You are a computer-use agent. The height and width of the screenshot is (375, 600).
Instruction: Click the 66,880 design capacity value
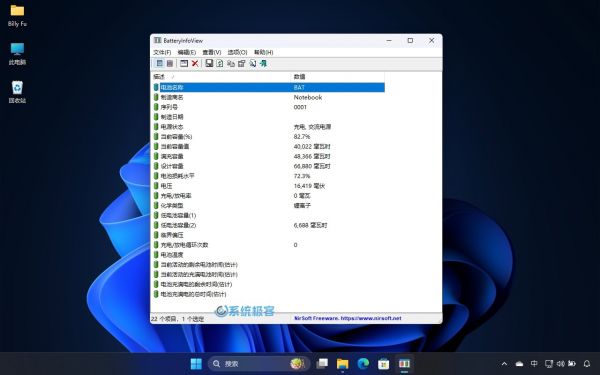click(x=312, y=166)
